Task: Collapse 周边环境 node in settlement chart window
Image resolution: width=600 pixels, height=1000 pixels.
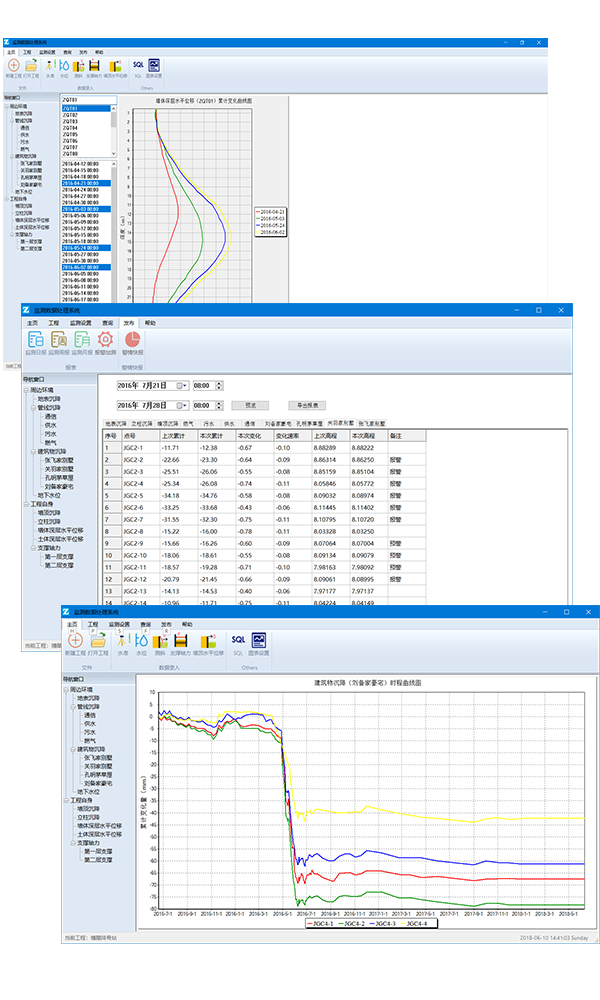Action: 66,689
